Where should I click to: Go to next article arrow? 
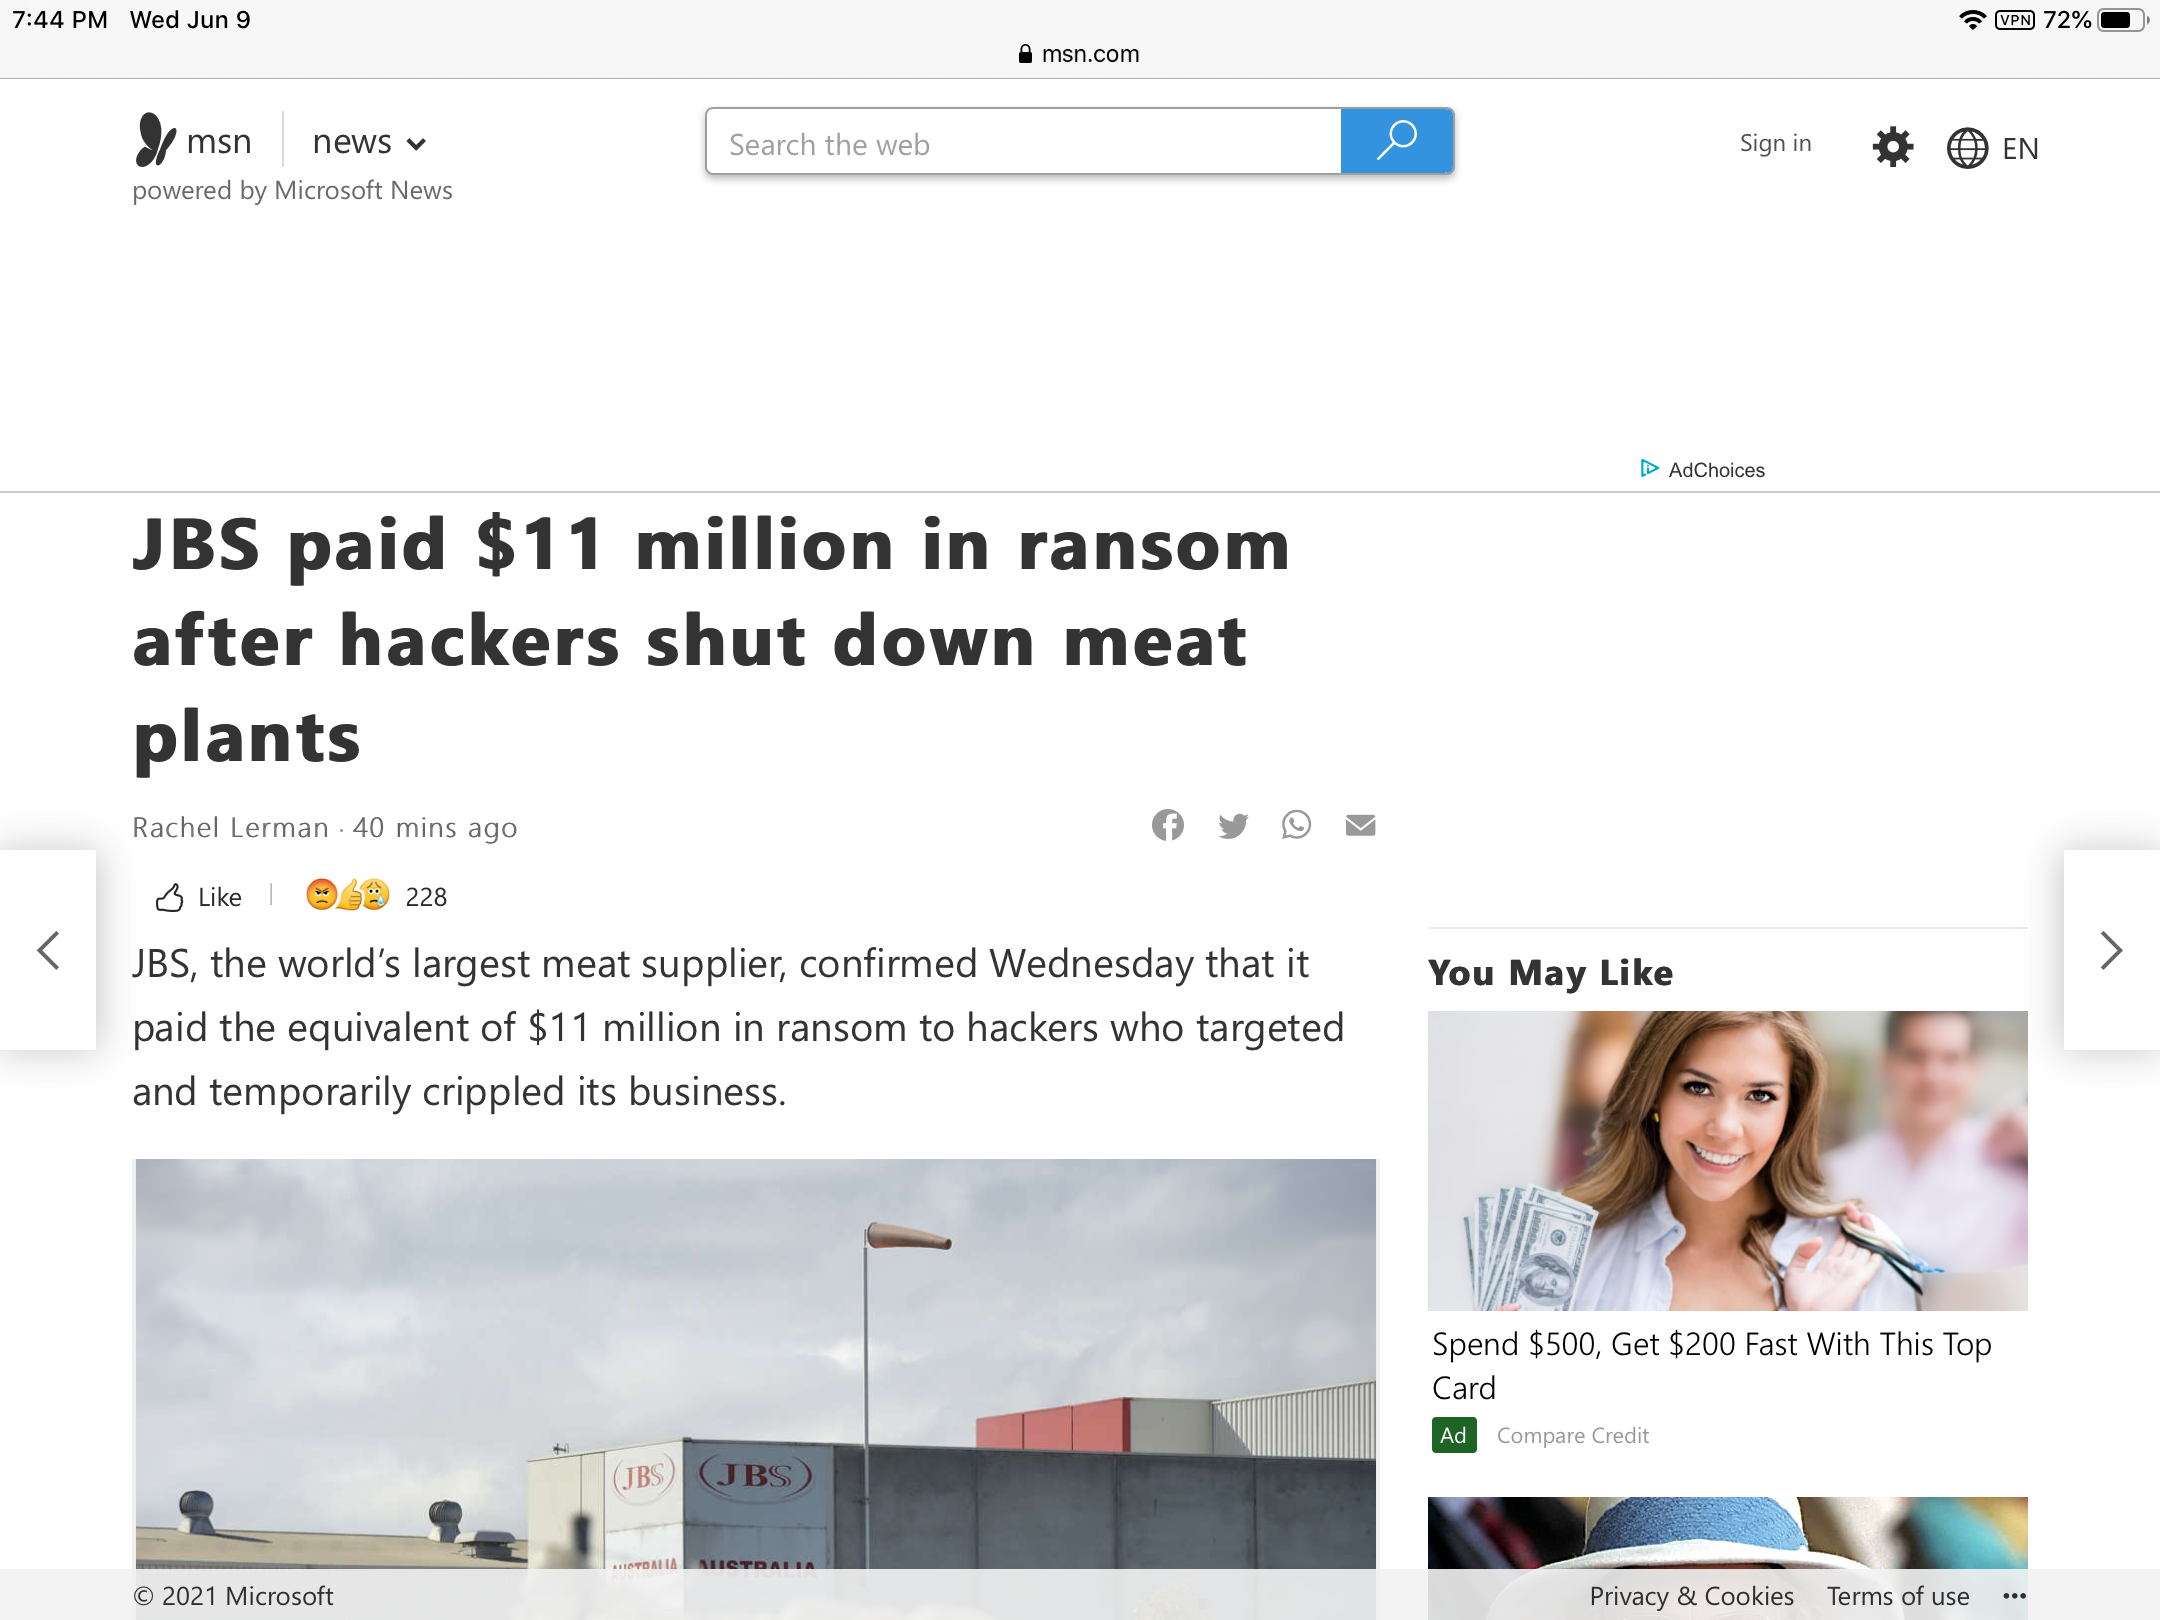coord(2111,950)
